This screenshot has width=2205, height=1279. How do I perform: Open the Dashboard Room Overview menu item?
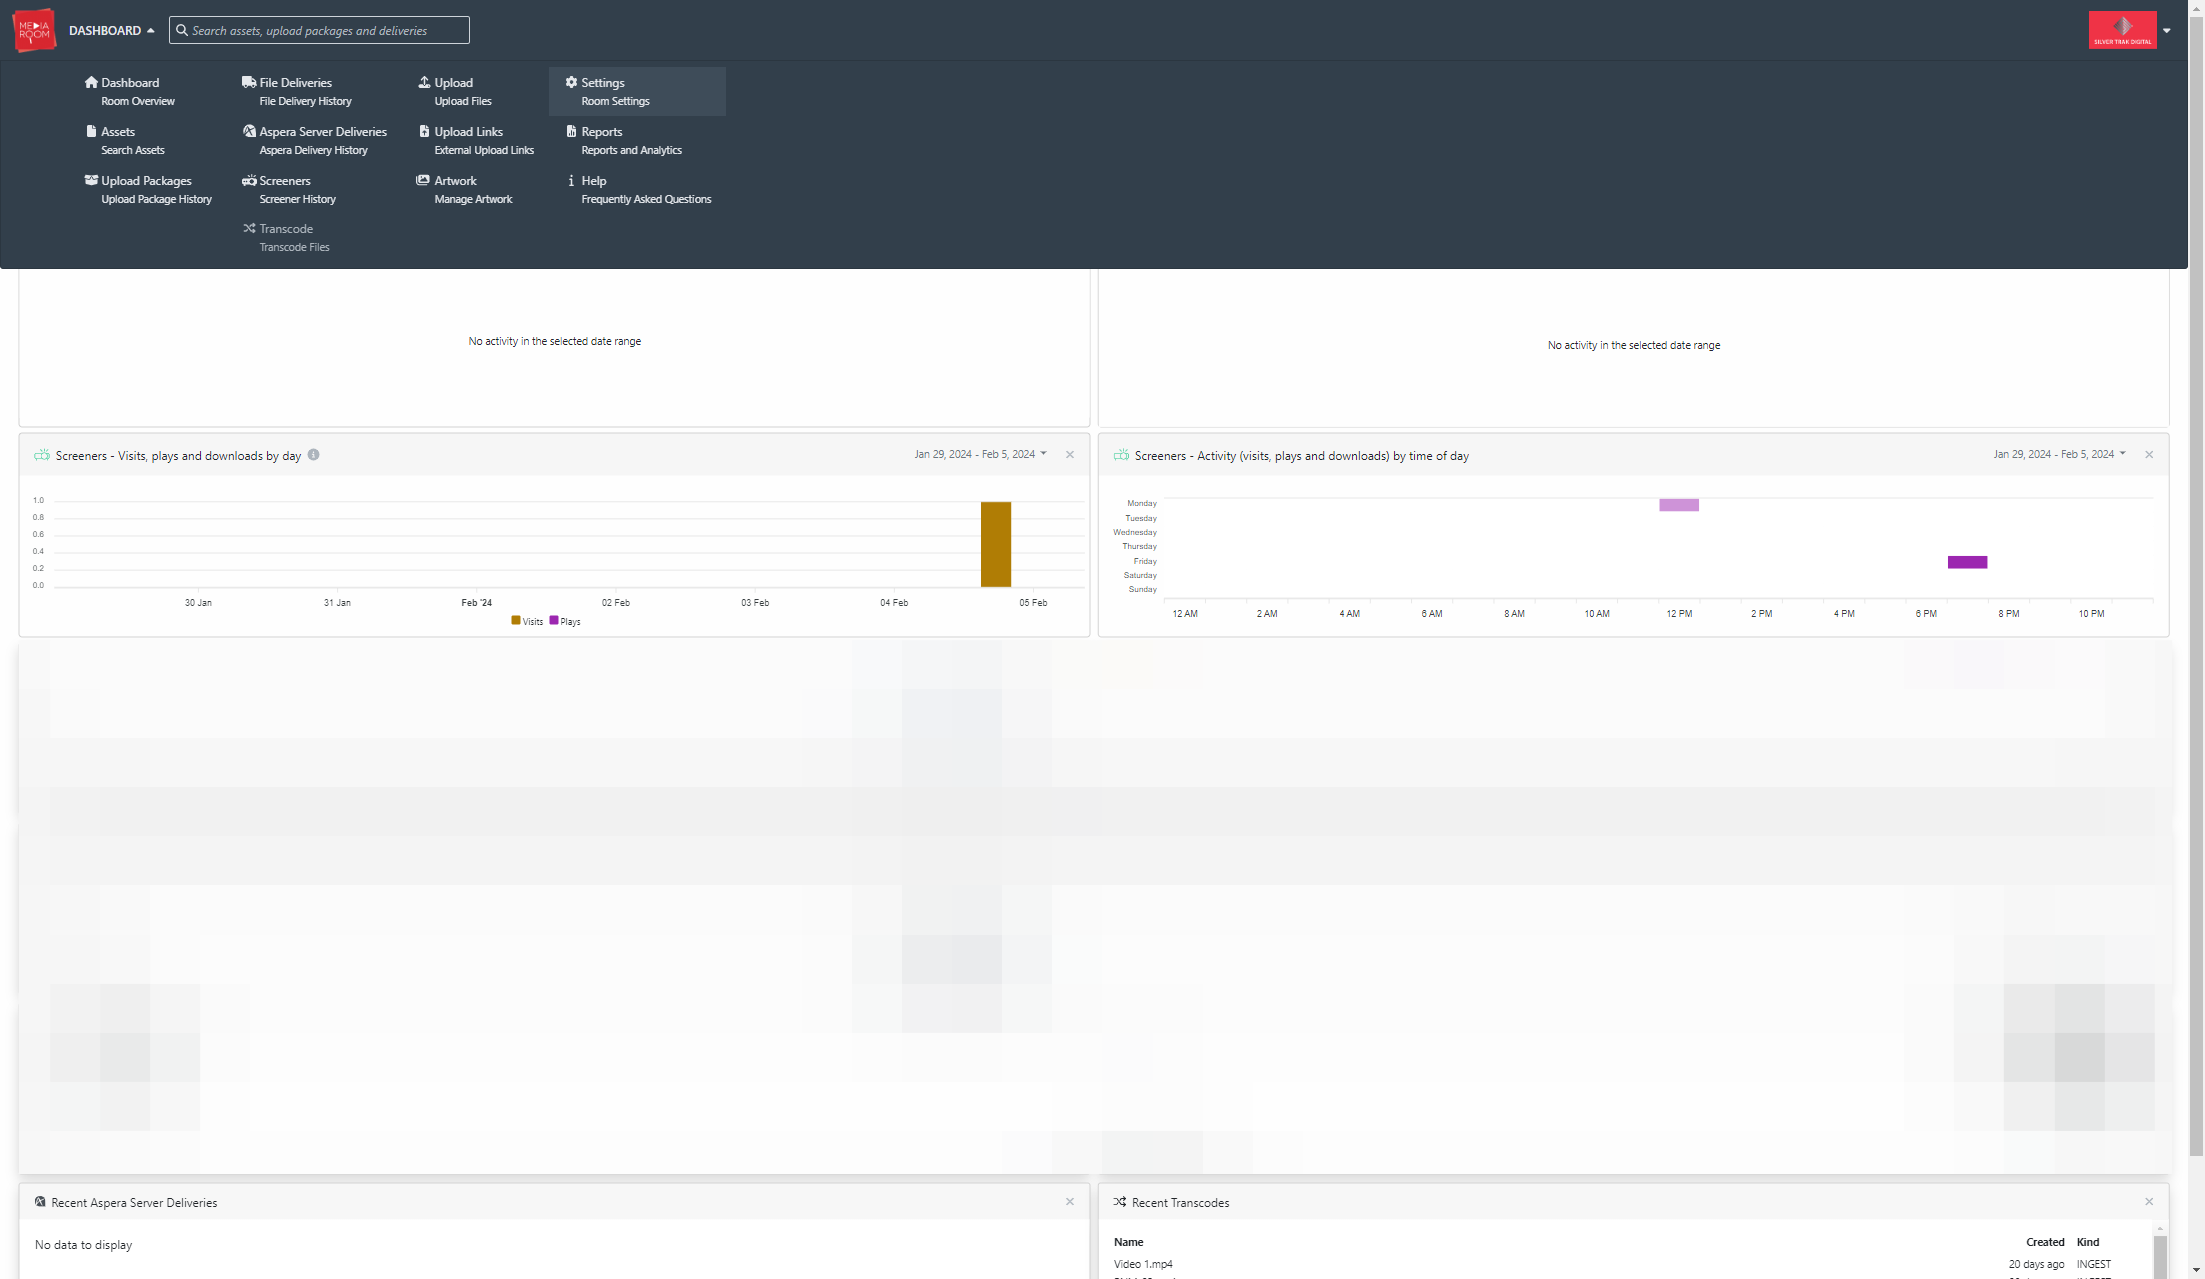coord(129,91)
